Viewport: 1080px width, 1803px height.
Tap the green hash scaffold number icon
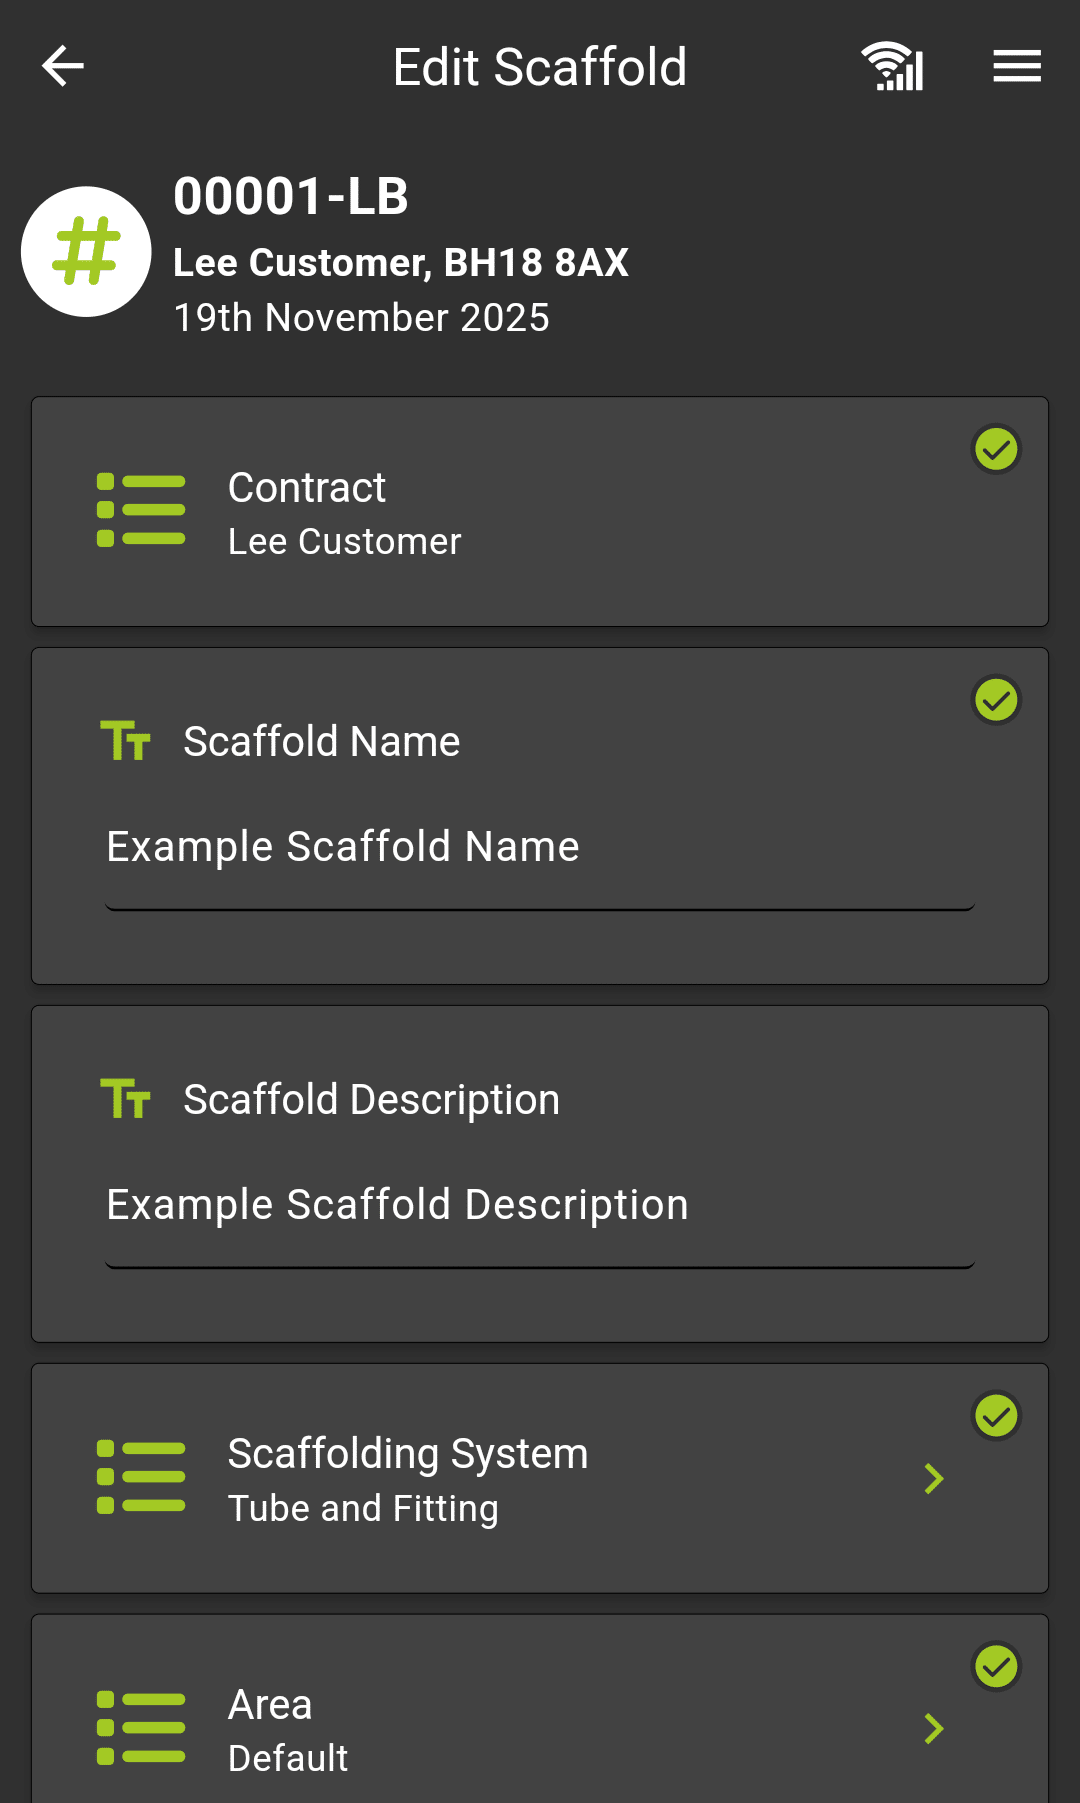(86, 252)
